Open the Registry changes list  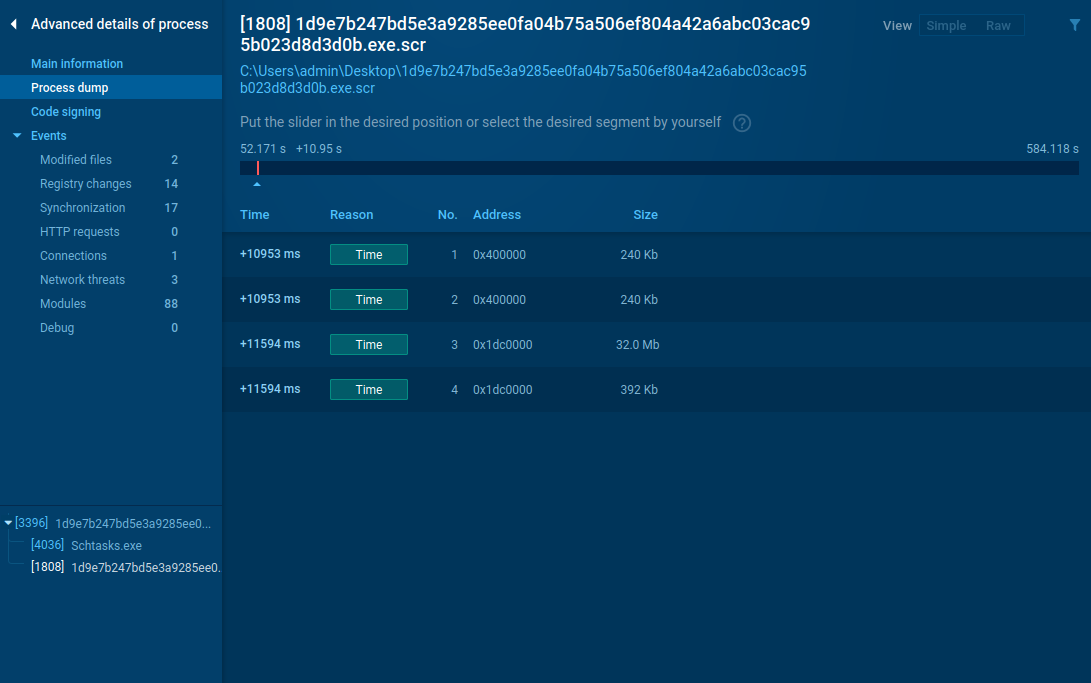[85, 183]
